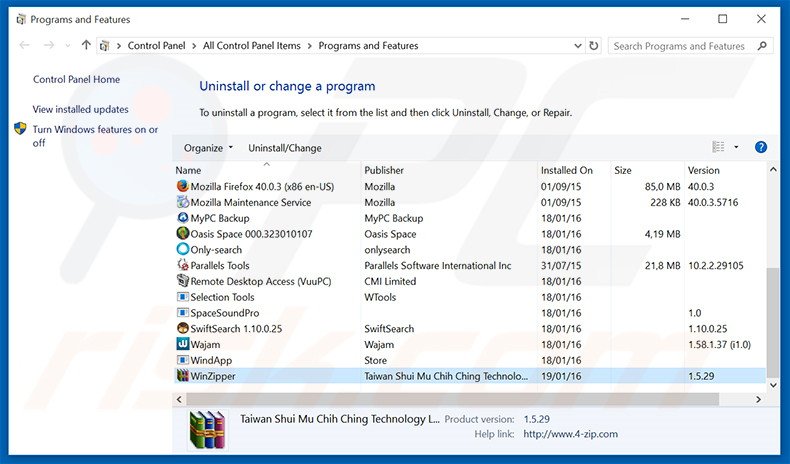Click the Parallels Tools program icon

click(x=182, y=265)
